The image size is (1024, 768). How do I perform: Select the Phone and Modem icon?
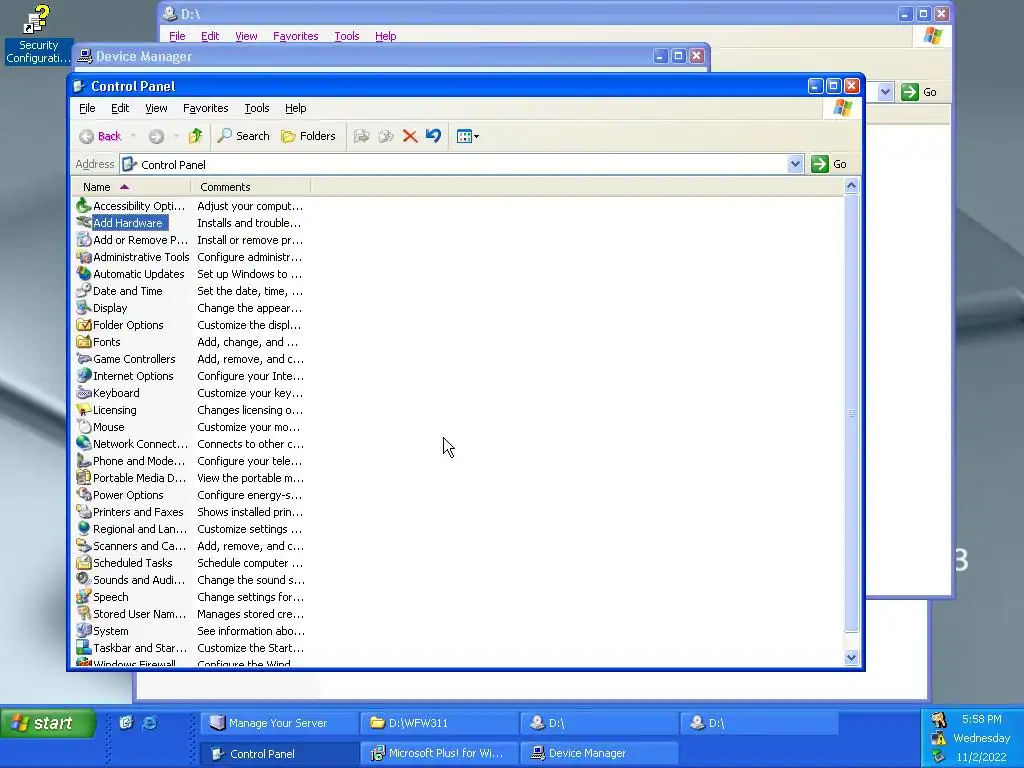point(84,460)
